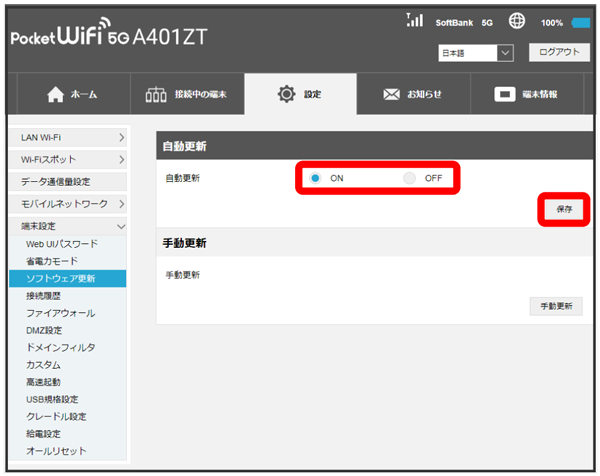Open ファイアウォール in the sidebar

pyautogui.click(x=60, y=313)
